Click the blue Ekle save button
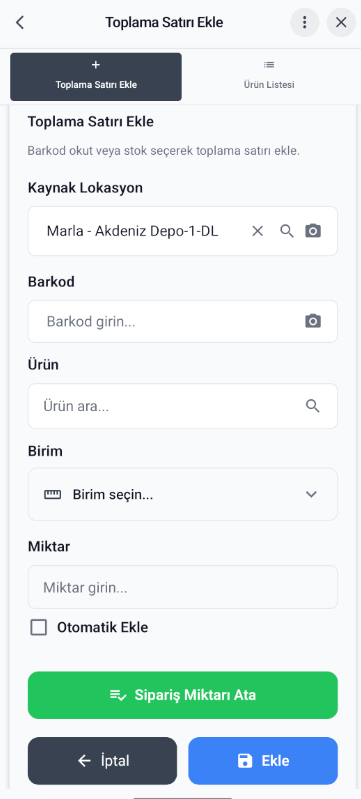Viewport: 361px width, 799px height. coord(263,761)
